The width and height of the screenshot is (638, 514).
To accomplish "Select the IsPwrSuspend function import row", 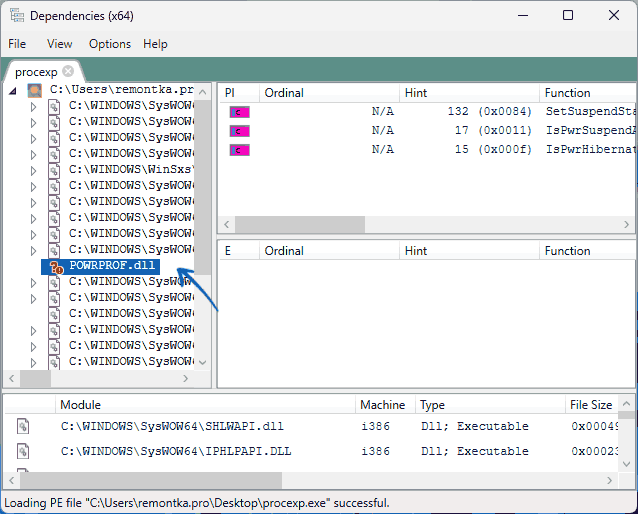I will pyautogui.click(x=427, y=131).
